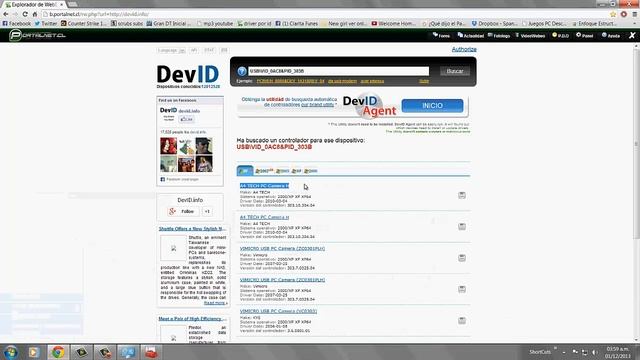The height and width of the screenshot is (360, 640).
Task: Open the Facebook bookmark
Action: pyautogui.click(x=16, y=24)
